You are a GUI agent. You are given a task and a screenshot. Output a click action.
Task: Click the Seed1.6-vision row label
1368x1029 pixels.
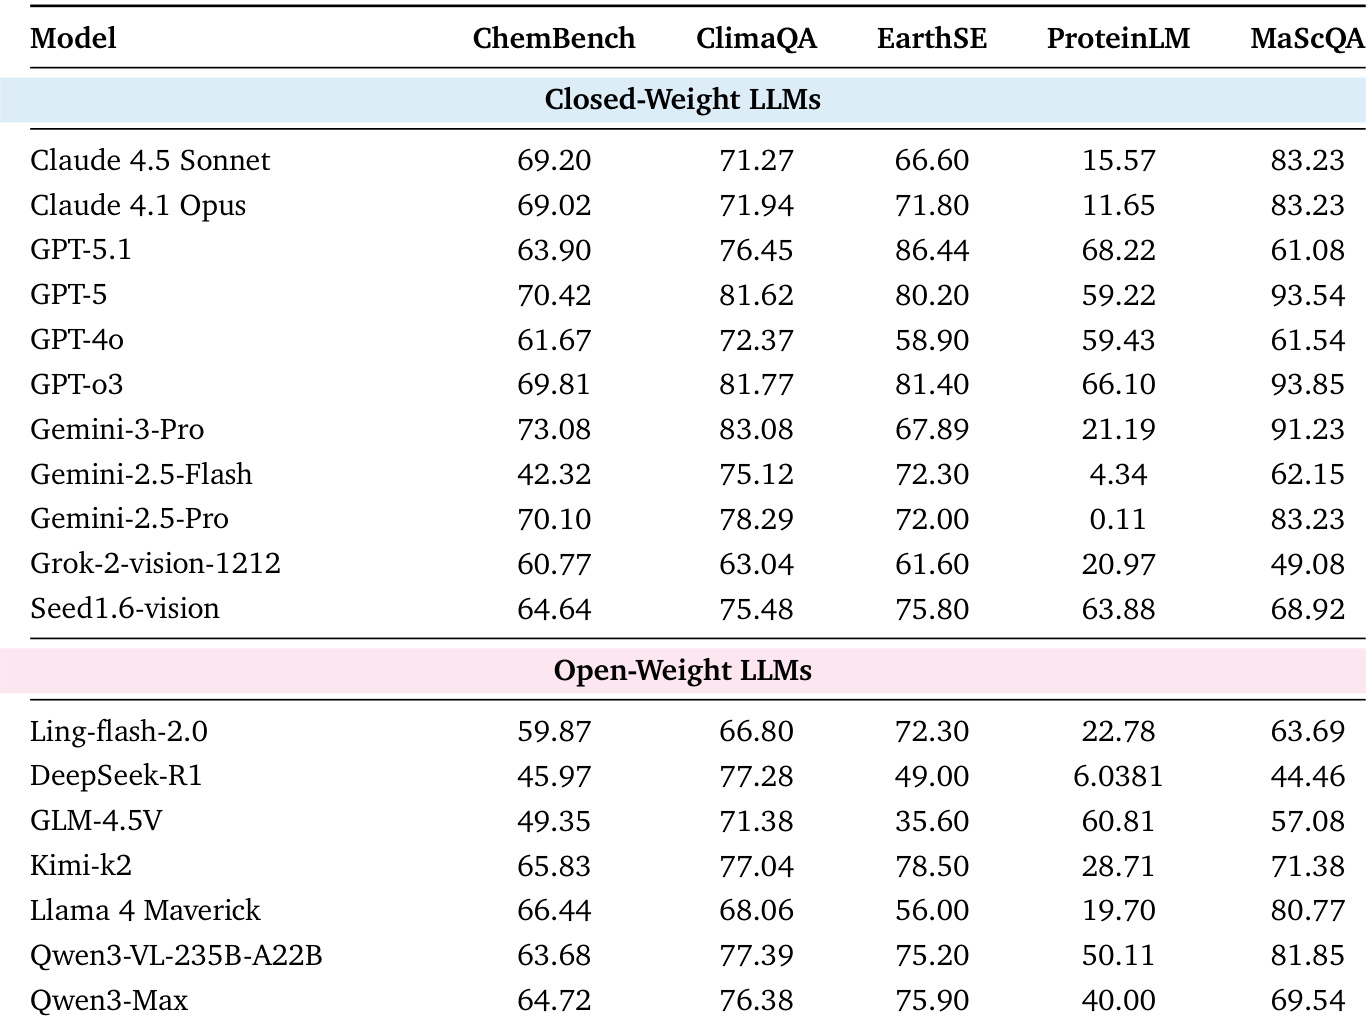(x=125, y=609)
